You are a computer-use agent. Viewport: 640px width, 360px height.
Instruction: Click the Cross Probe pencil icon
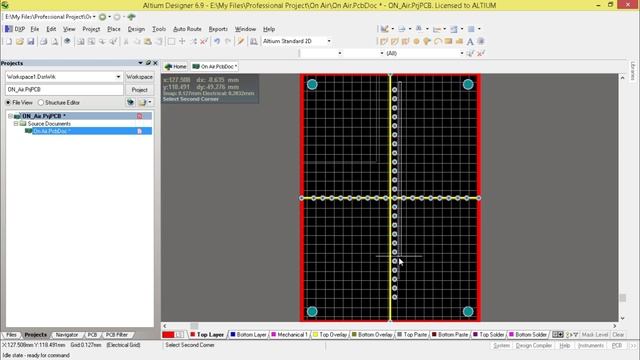(241, 41)
